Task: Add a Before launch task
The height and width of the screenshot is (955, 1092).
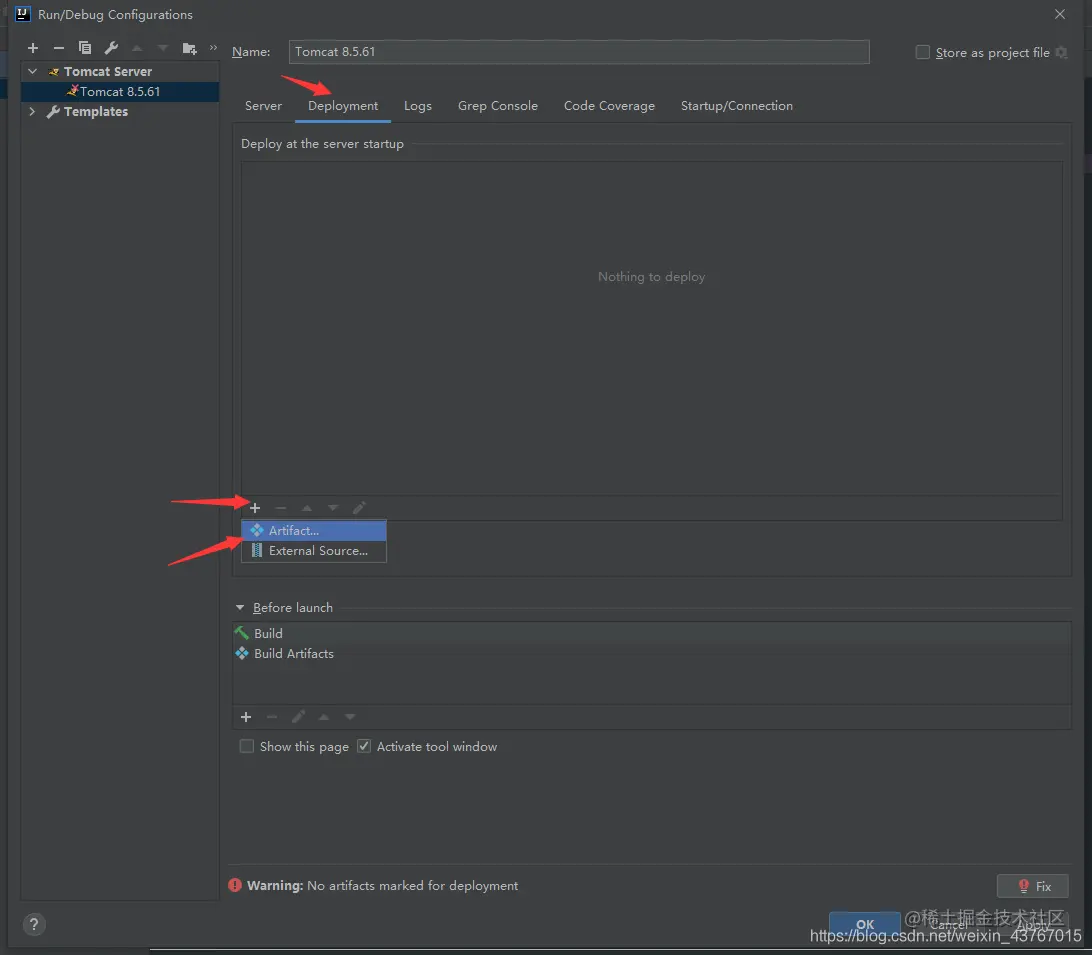Action: (246, 717)
